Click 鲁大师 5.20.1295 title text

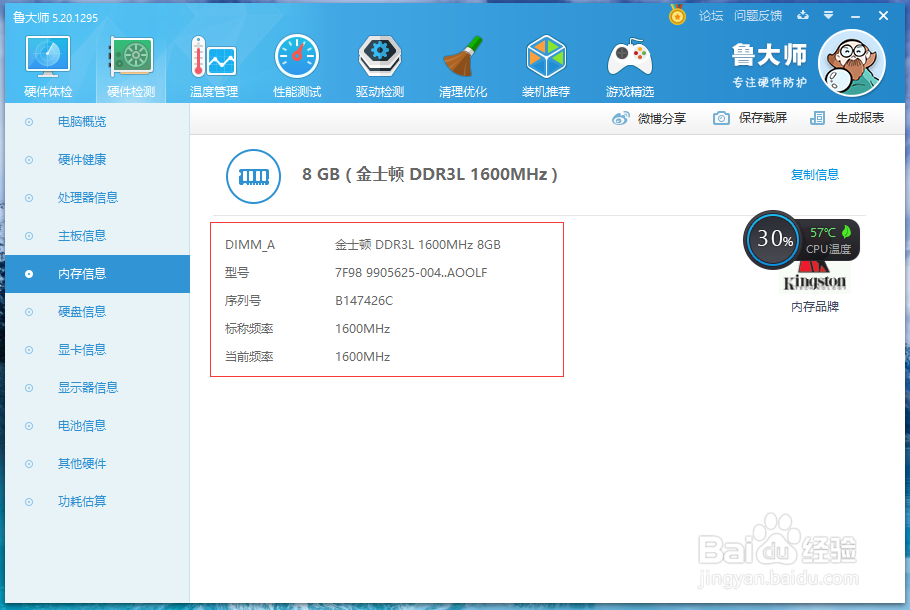[56, 18]
